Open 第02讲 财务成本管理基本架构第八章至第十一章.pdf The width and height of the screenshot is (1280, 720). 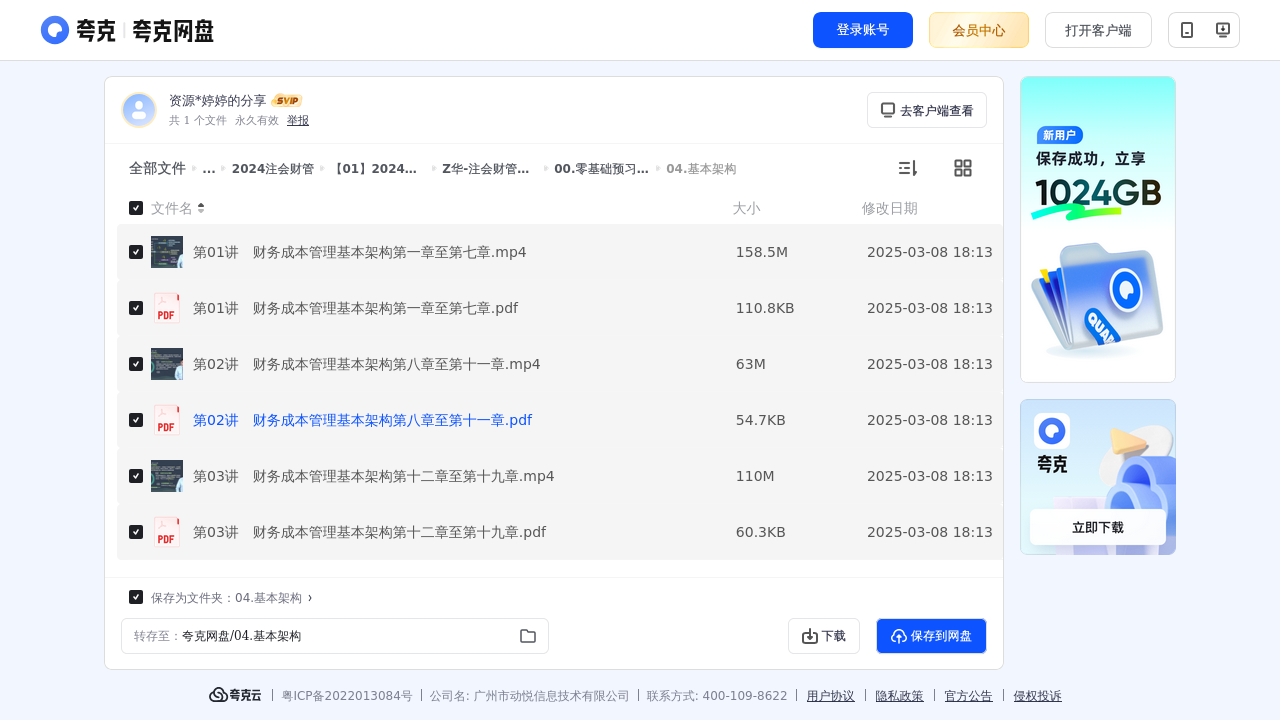click(x=362, y=420)
